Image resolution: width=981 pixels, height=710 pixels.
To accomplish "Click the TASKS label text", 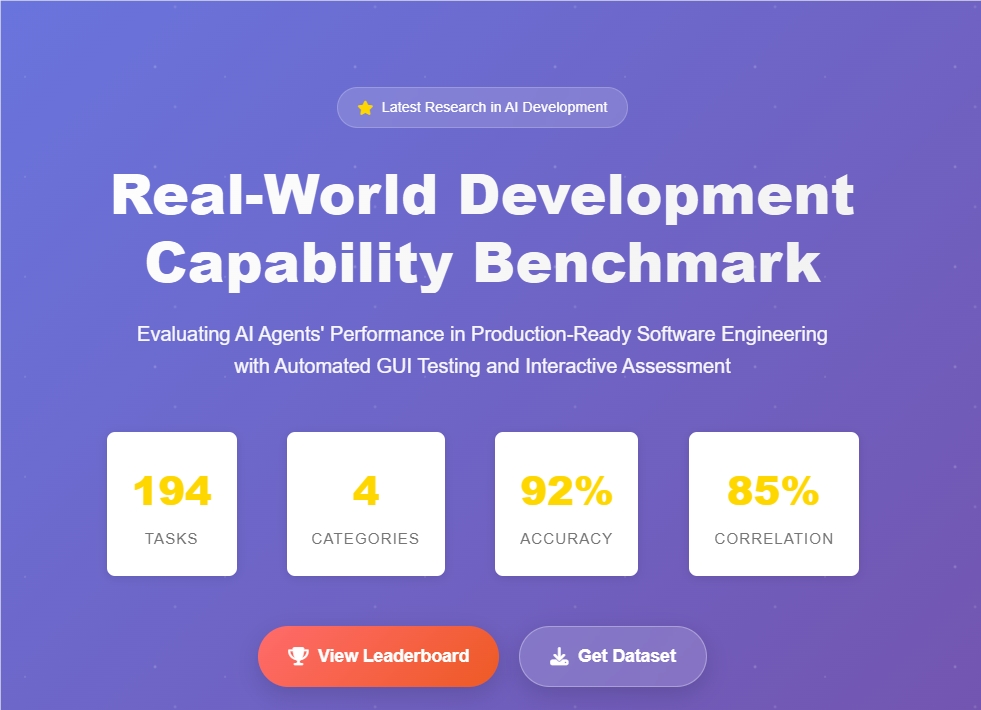I will point(172,538).
